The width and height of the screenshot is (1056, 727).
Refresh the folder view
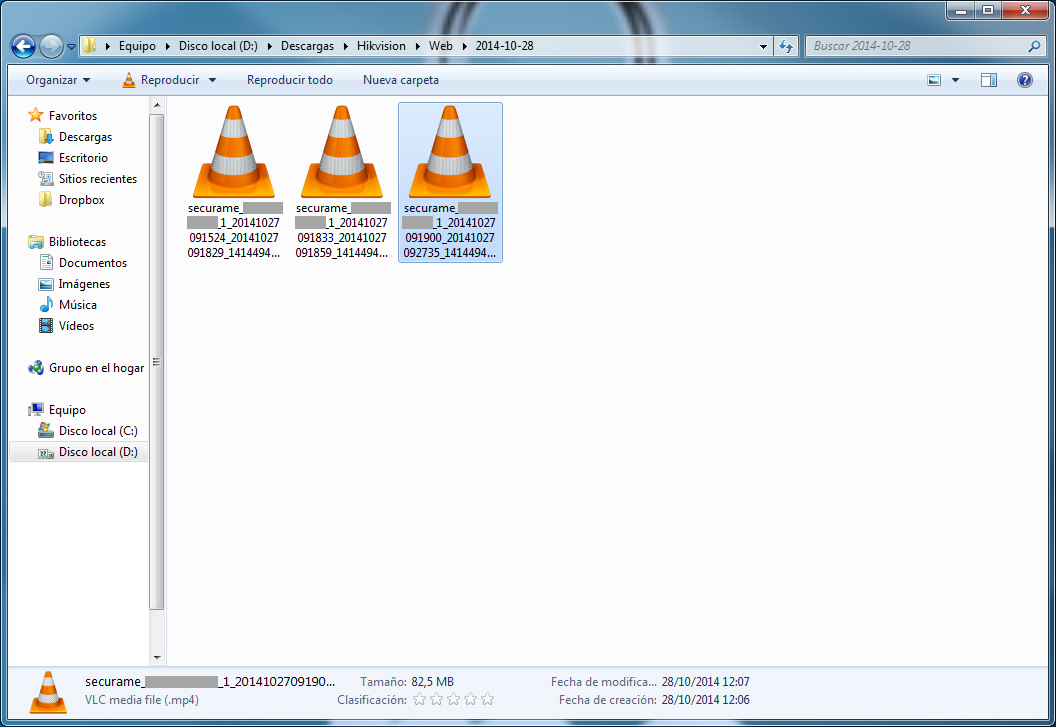click(786, 46)
